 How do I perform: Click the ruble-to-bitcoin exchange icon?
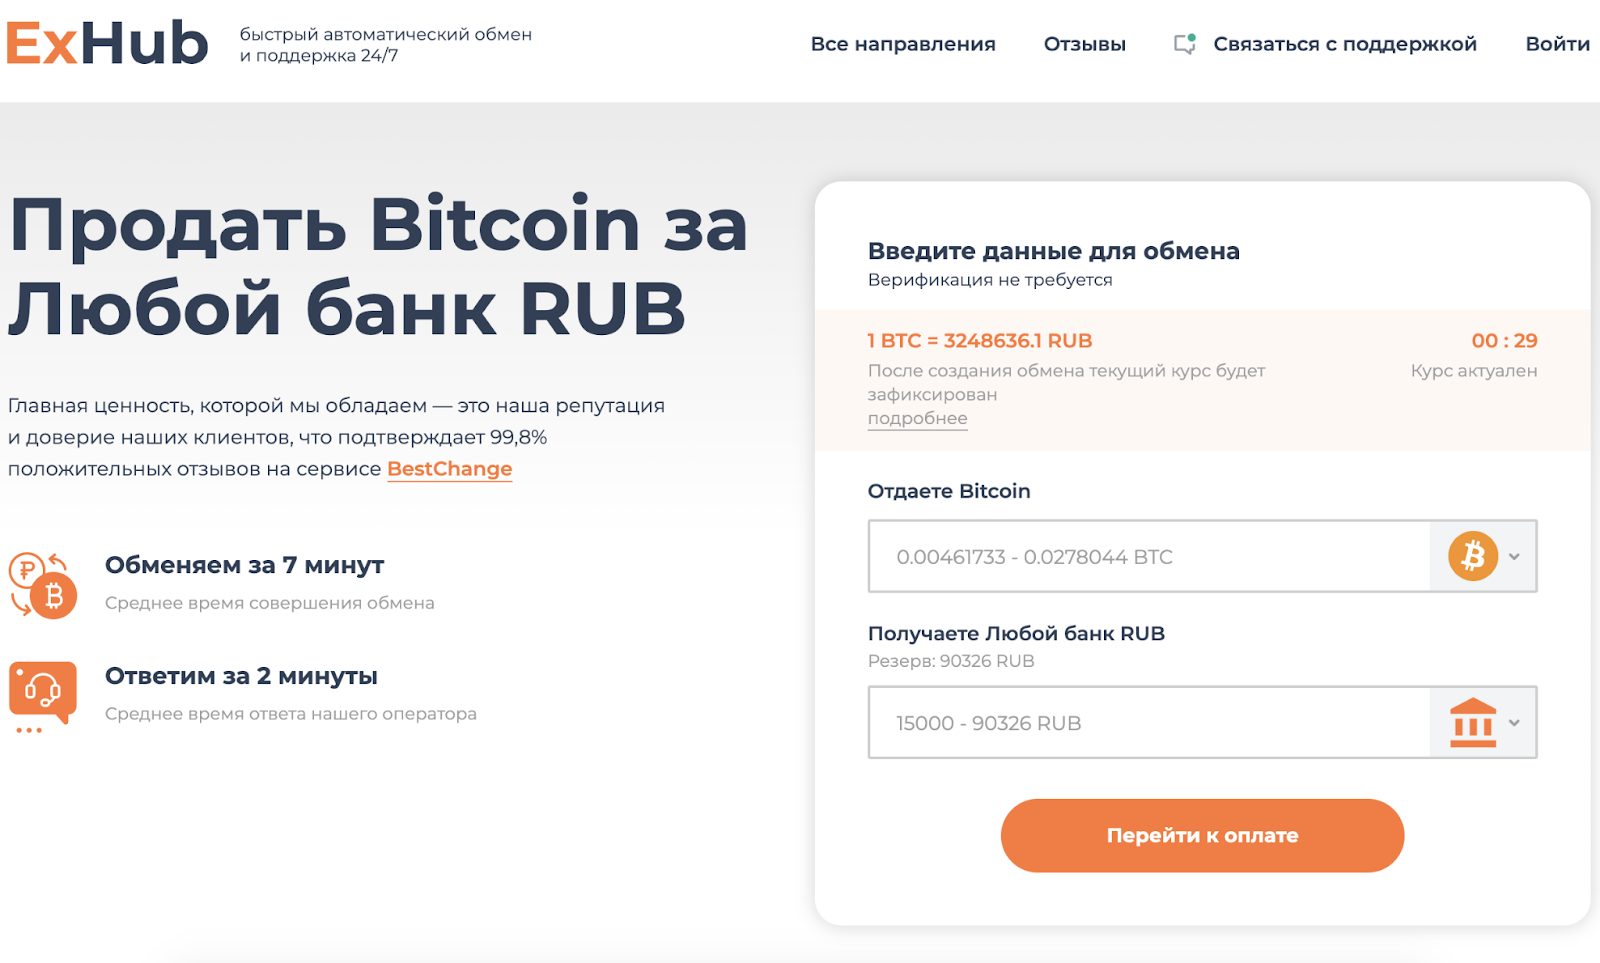43,586
